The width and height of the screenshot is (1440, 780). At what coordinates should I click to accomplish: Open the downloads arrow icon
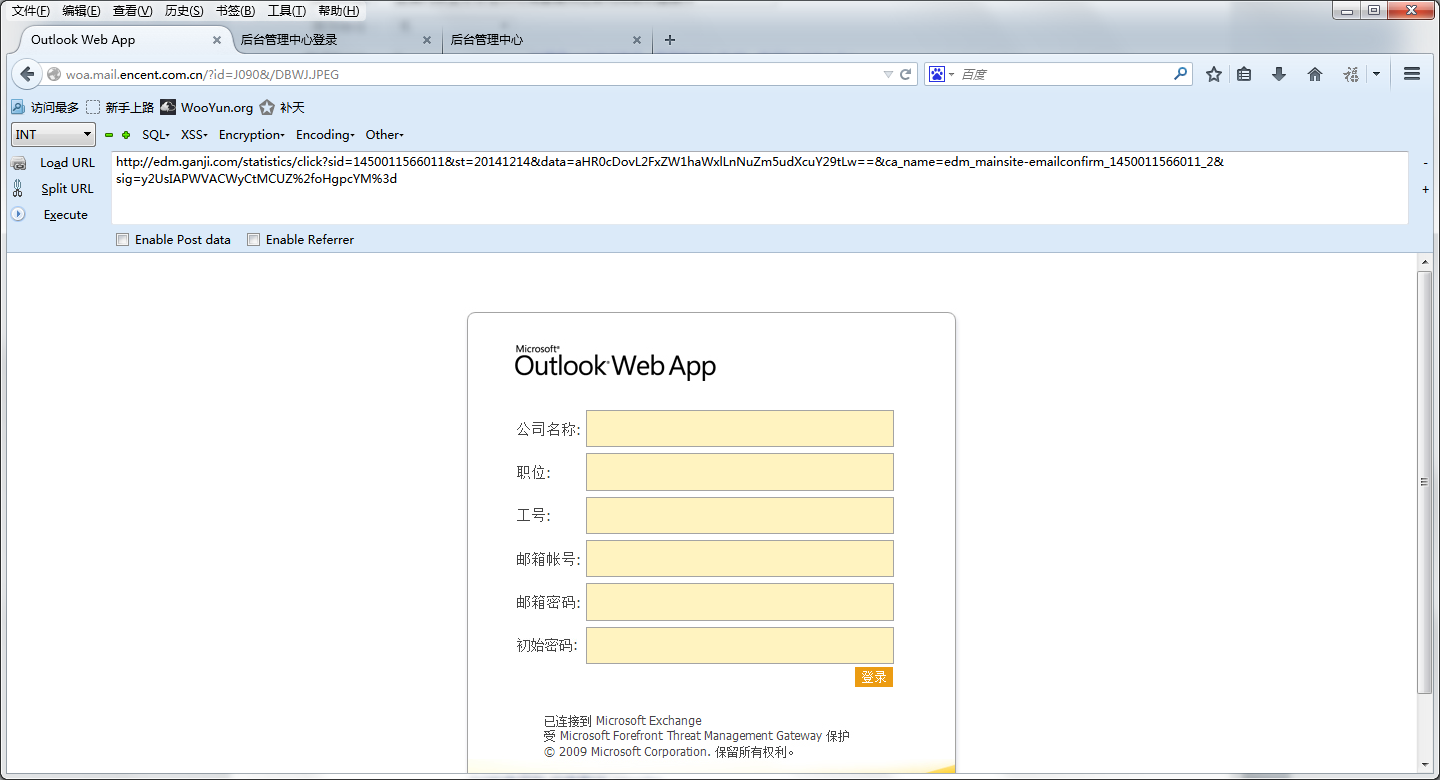pyautogui.click(x=1279, y=74)
